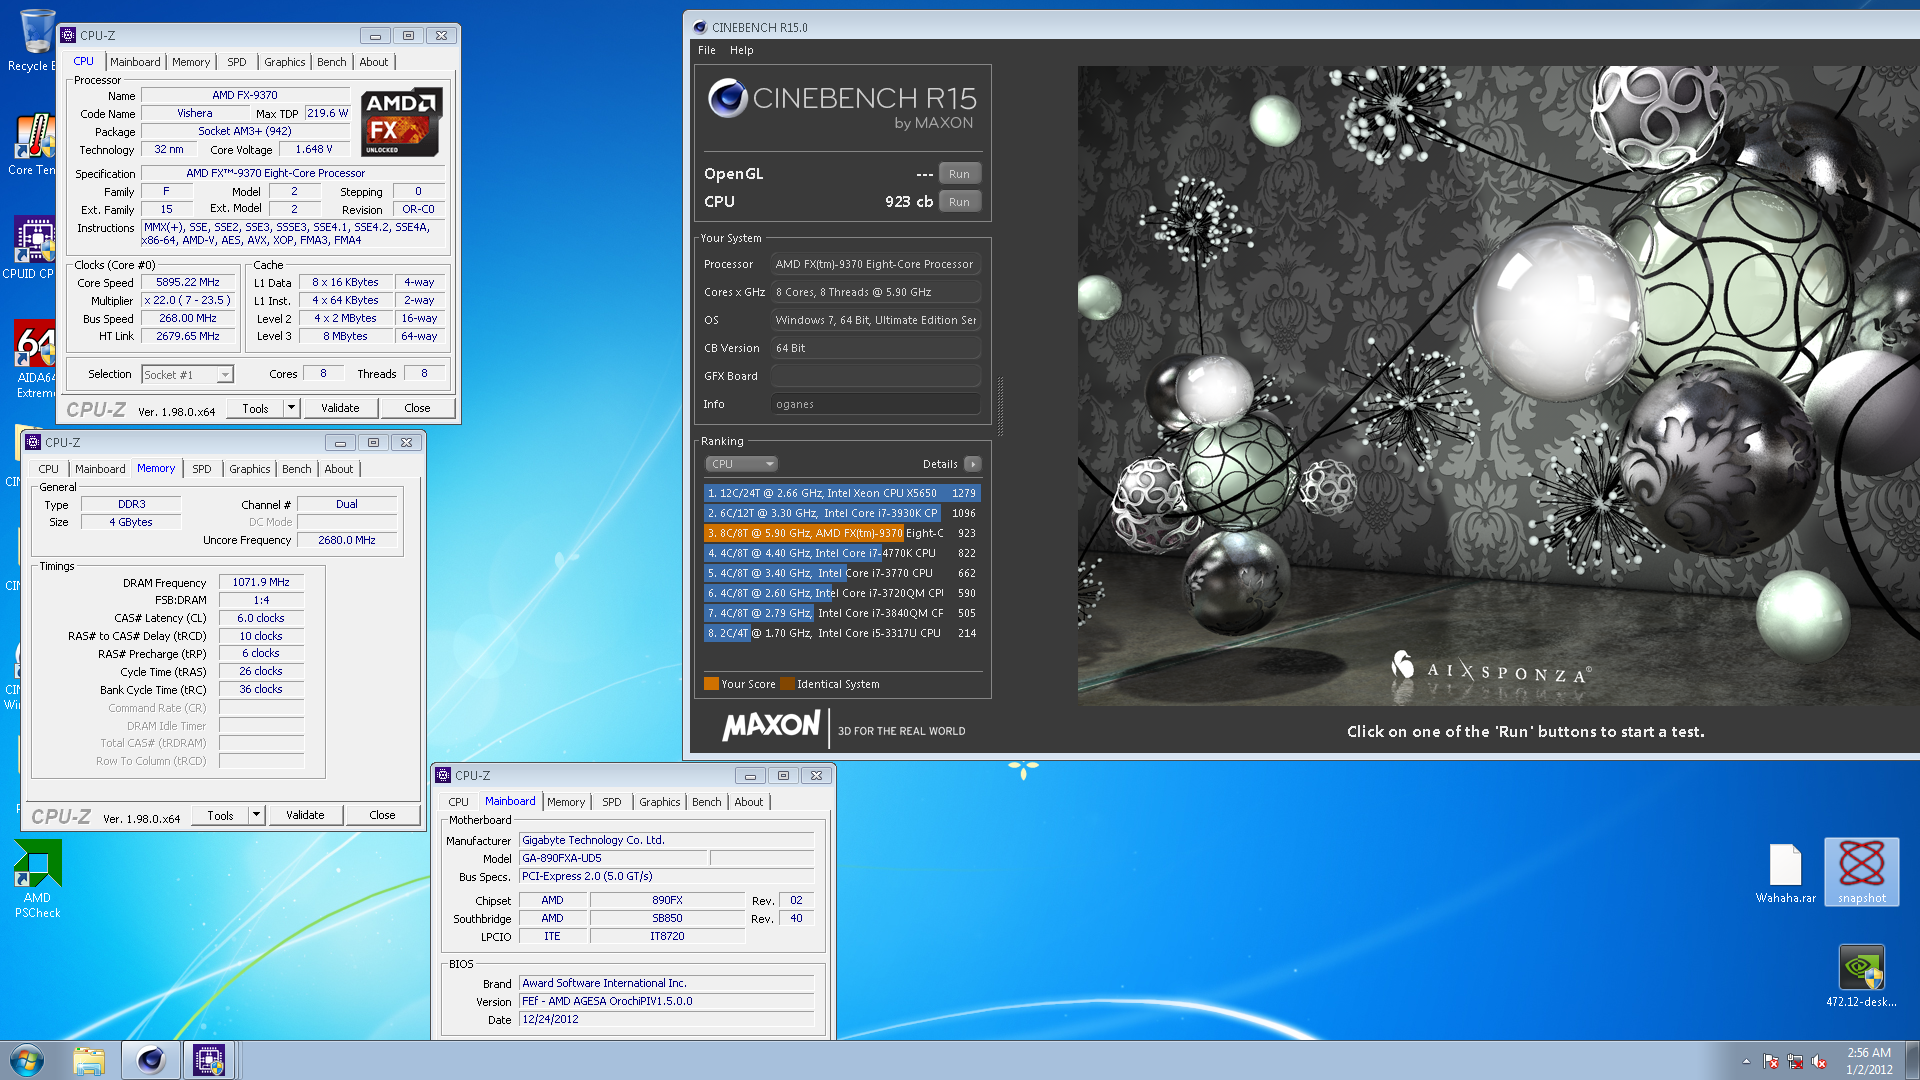Click the Your Score orange legend swatch
The image size is (1920, 1080).
pos(711,684)
